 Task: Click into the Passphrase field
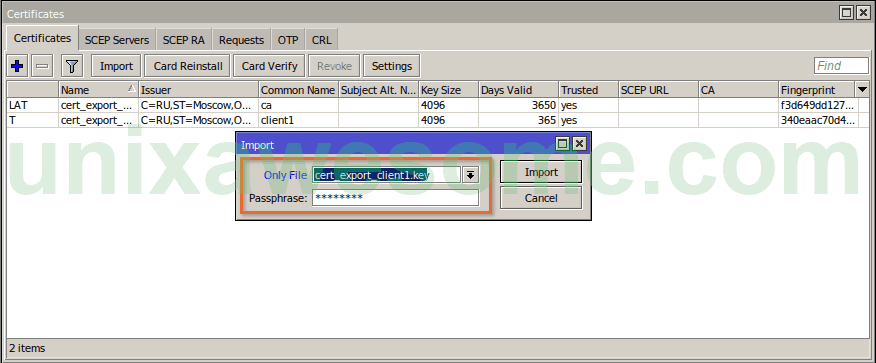395,198
